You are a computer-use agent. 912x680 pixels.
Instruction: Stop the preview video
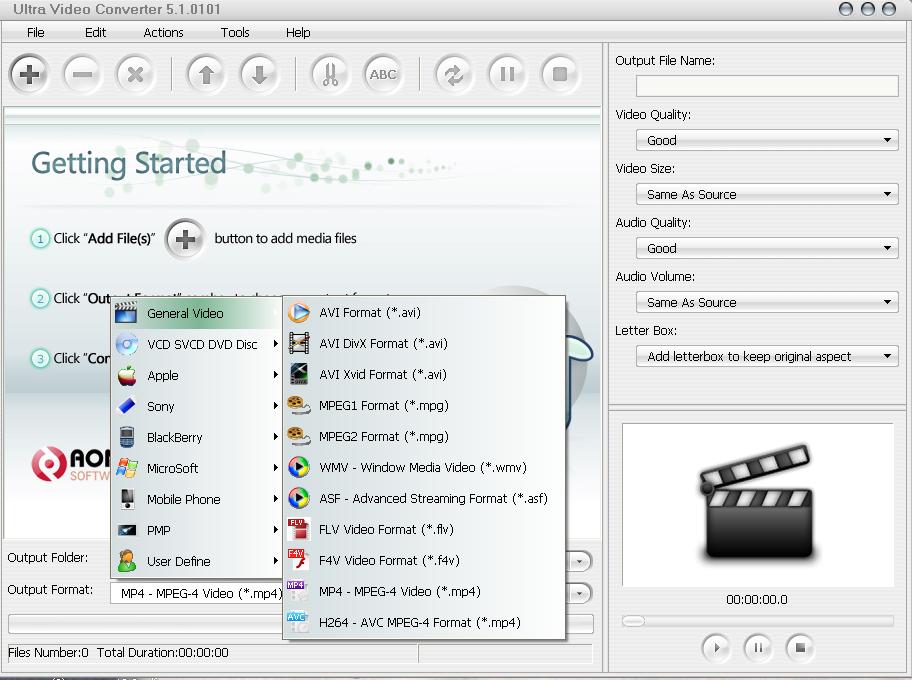(800, 647)
